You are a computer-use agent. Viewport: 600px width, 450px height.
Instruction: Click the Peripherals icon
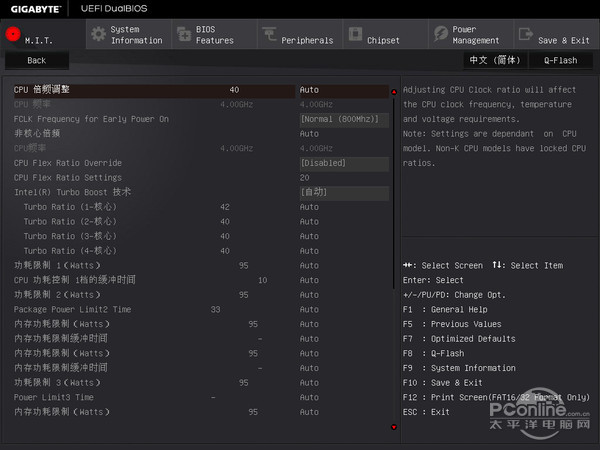(x=270, y=34)
